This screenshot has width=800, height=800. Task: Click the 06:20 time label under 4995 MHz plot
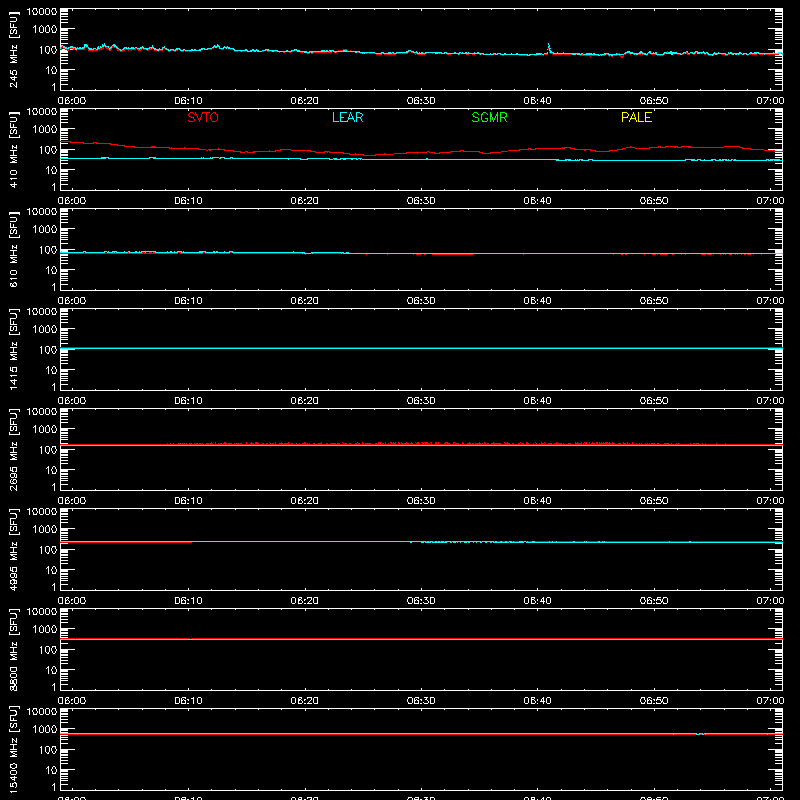pos(305,601)
